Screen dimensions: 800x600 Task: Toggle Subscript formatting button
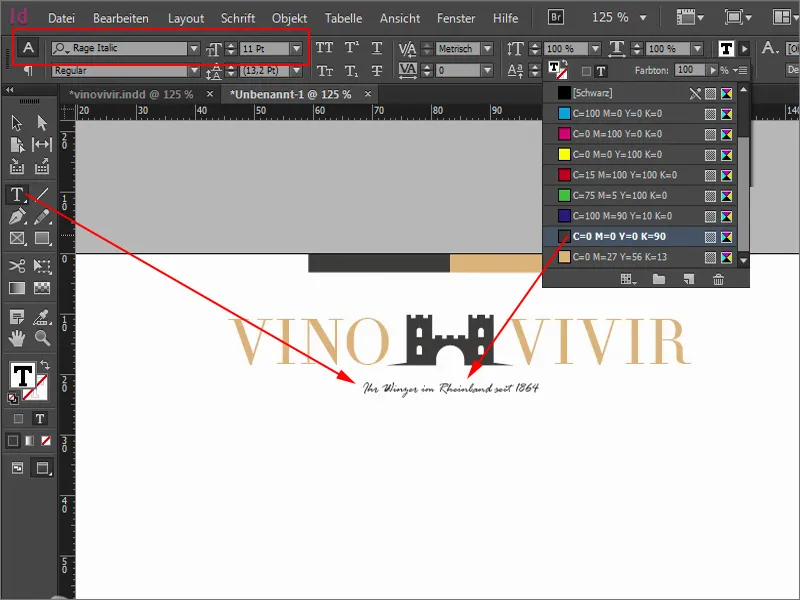coord(351,70)
